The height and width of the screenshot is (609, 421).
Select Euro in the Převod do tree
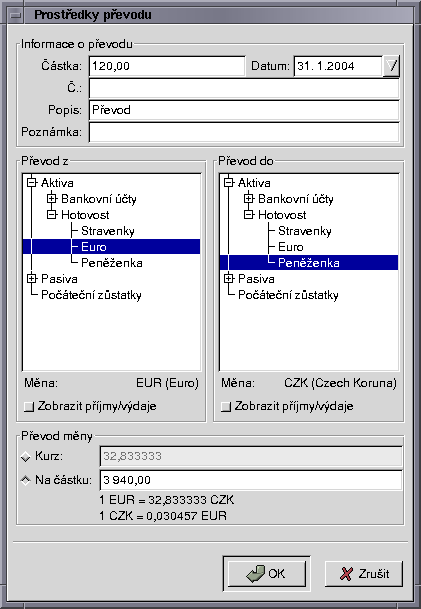pyautogui.click(x=291, y=247)
